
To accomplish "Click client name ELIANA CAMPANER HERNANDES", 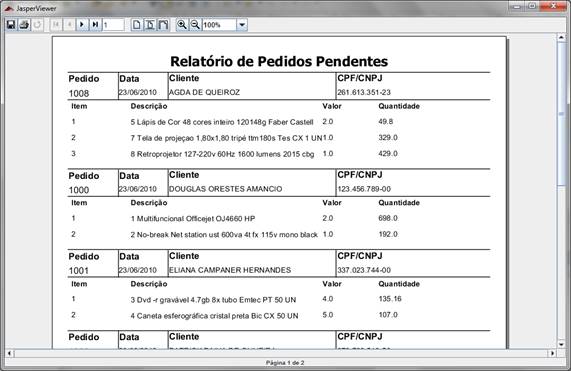I will click(x=230, y=270).
